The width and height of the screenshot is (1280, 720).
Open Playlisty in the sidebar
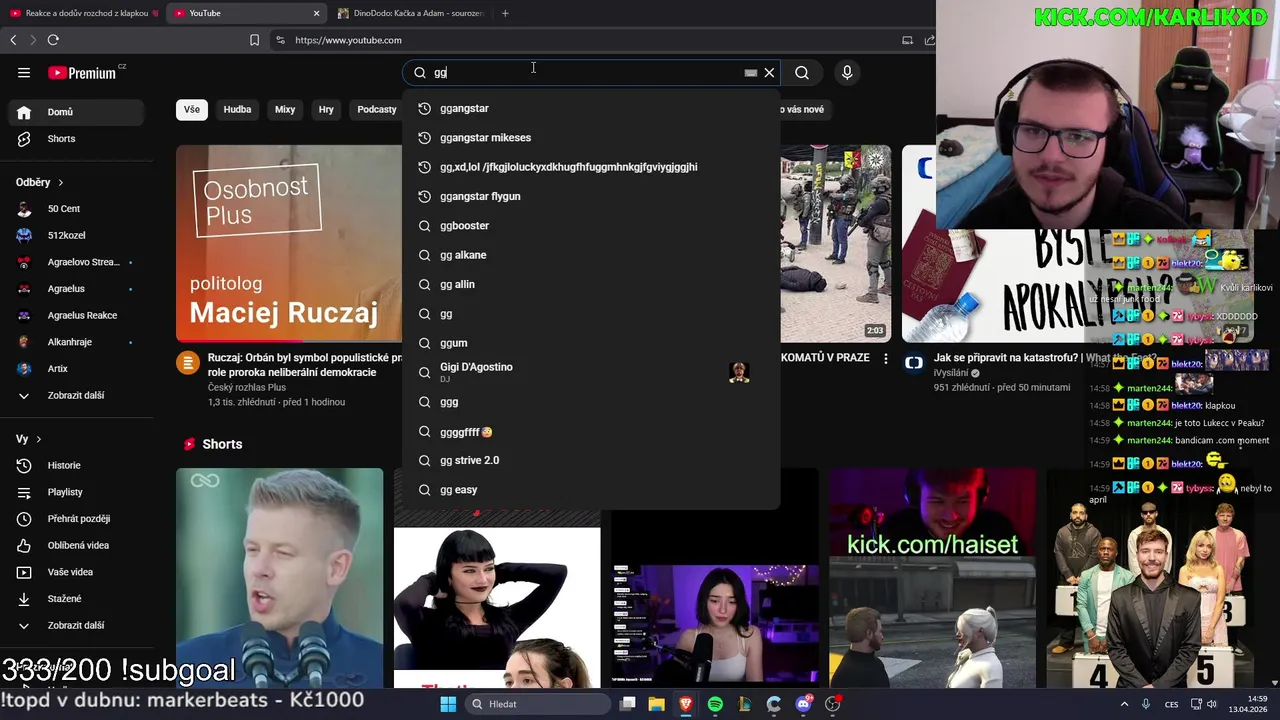click(x=76, y=492)
